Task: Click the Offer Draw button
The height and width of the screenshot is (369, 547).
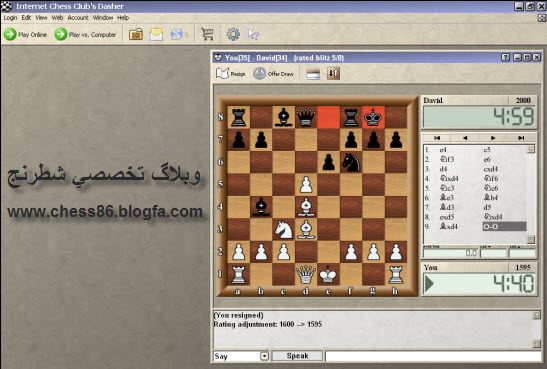Action: (274, 74)
